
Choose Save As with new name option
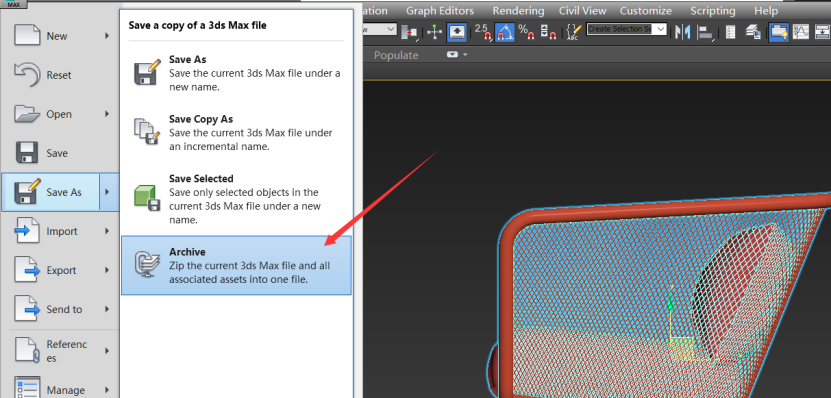pyautogui.click(x=236, y=73)
